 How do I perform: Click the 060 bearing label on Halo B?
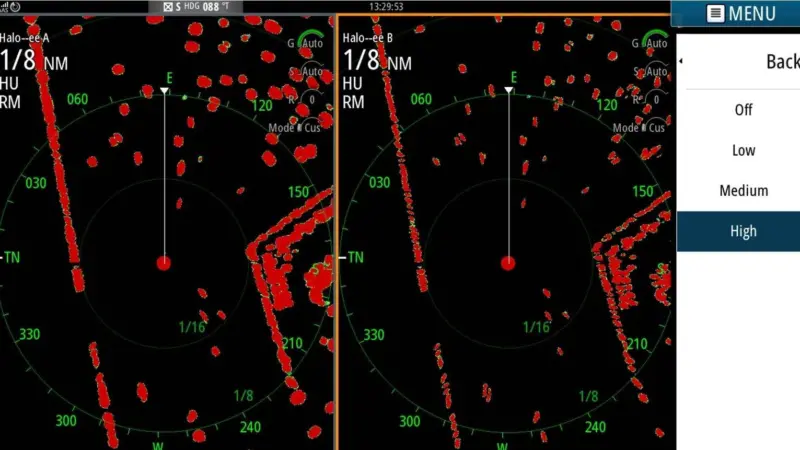coord(421,99)
